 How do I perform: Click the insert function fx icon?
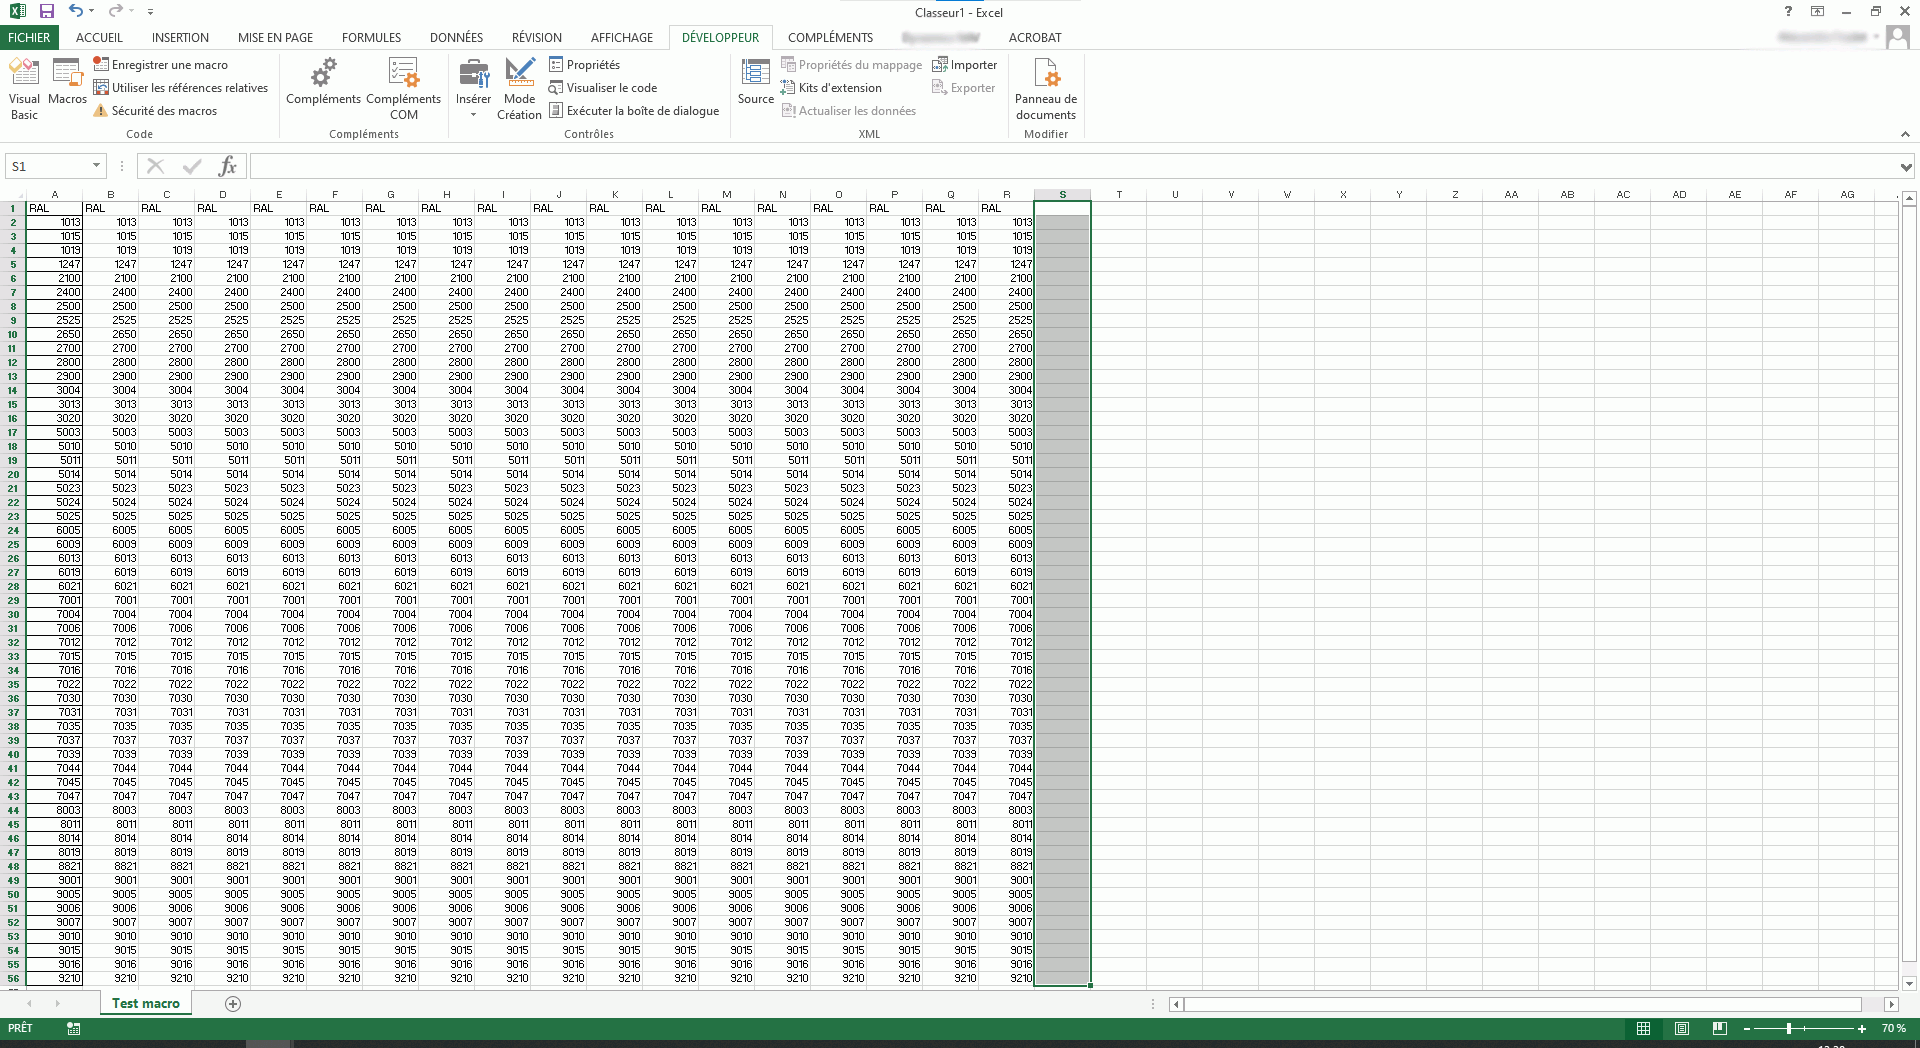[228, 166]
